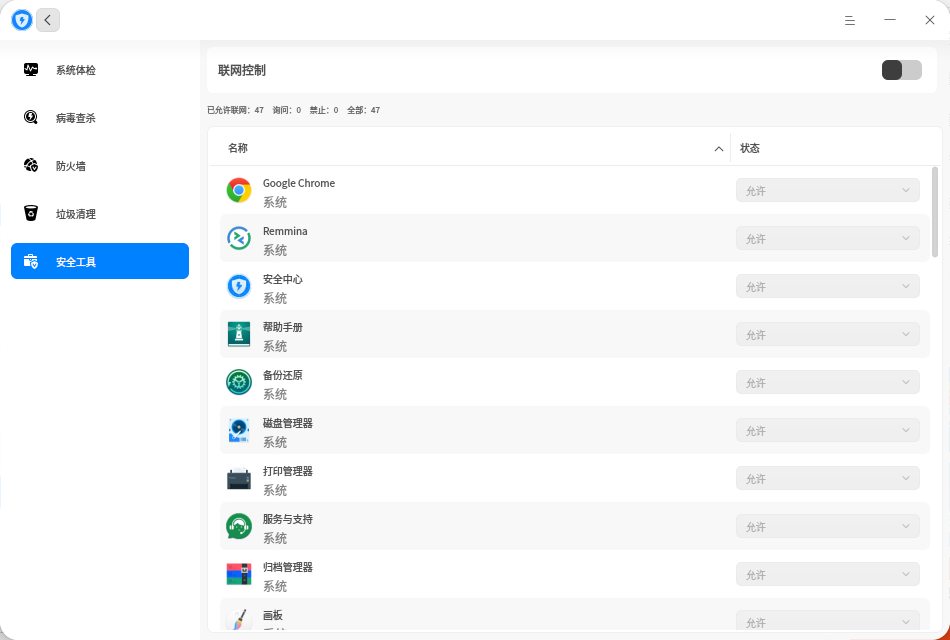Go back with the back arrow button
This screenshot has height=640, width=950.
48,20
